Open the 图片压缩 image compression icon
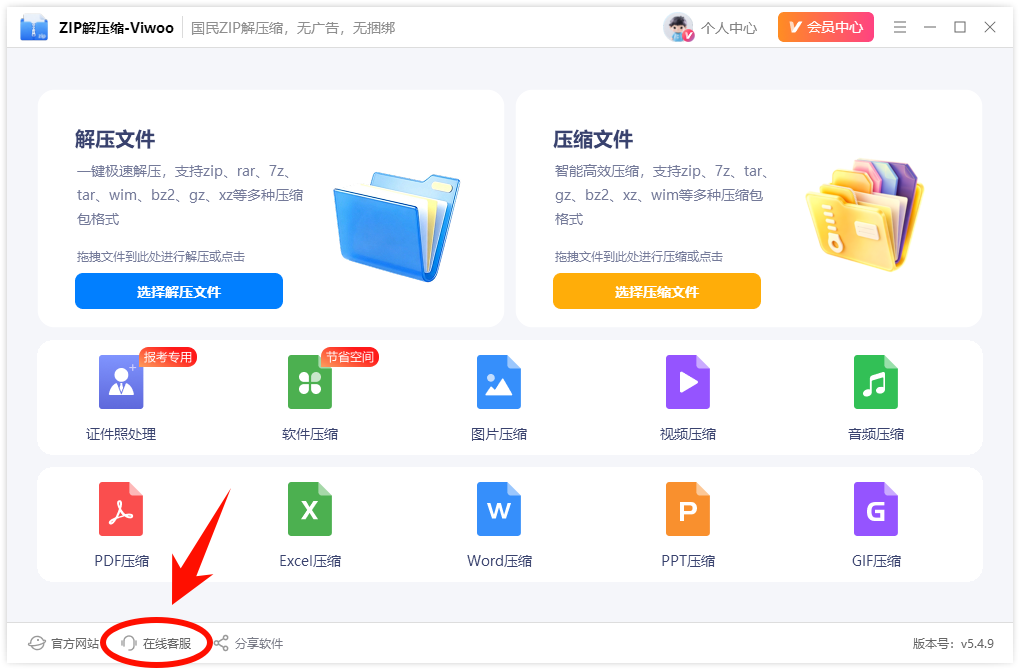Screen dimensions: 1020x670 coord(499,382)
